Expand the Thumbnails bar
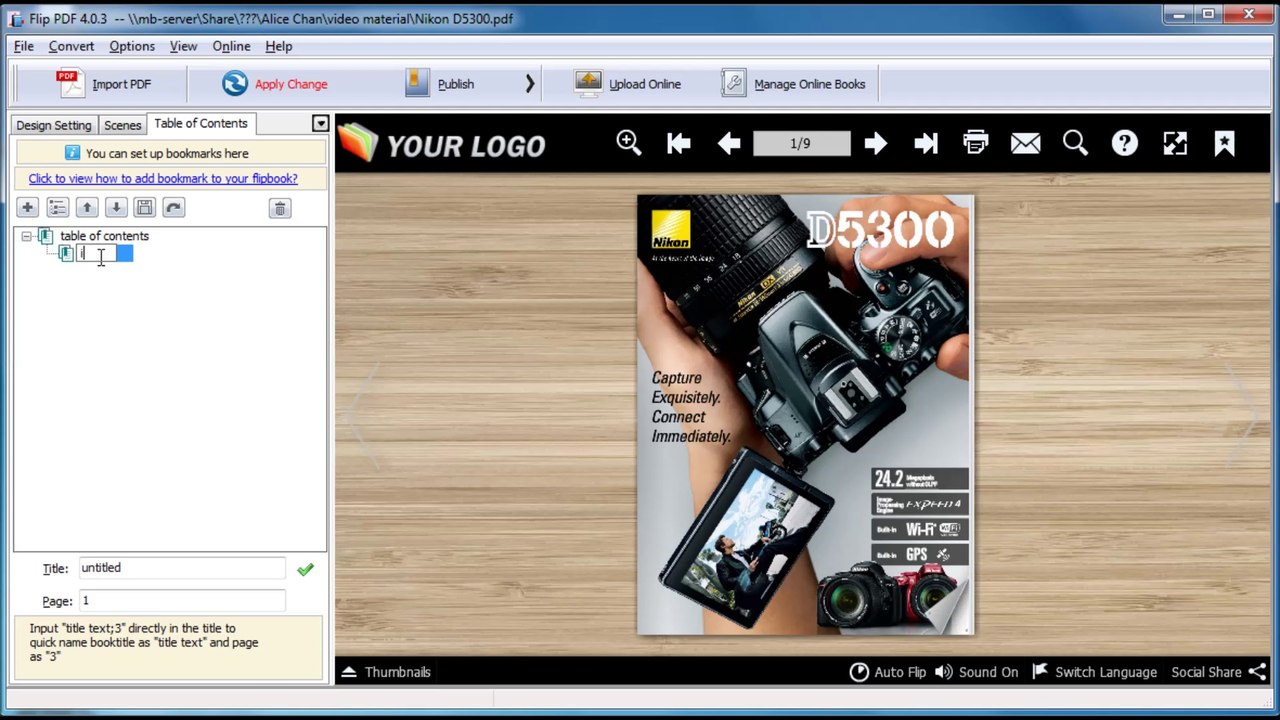 point(386,672)
